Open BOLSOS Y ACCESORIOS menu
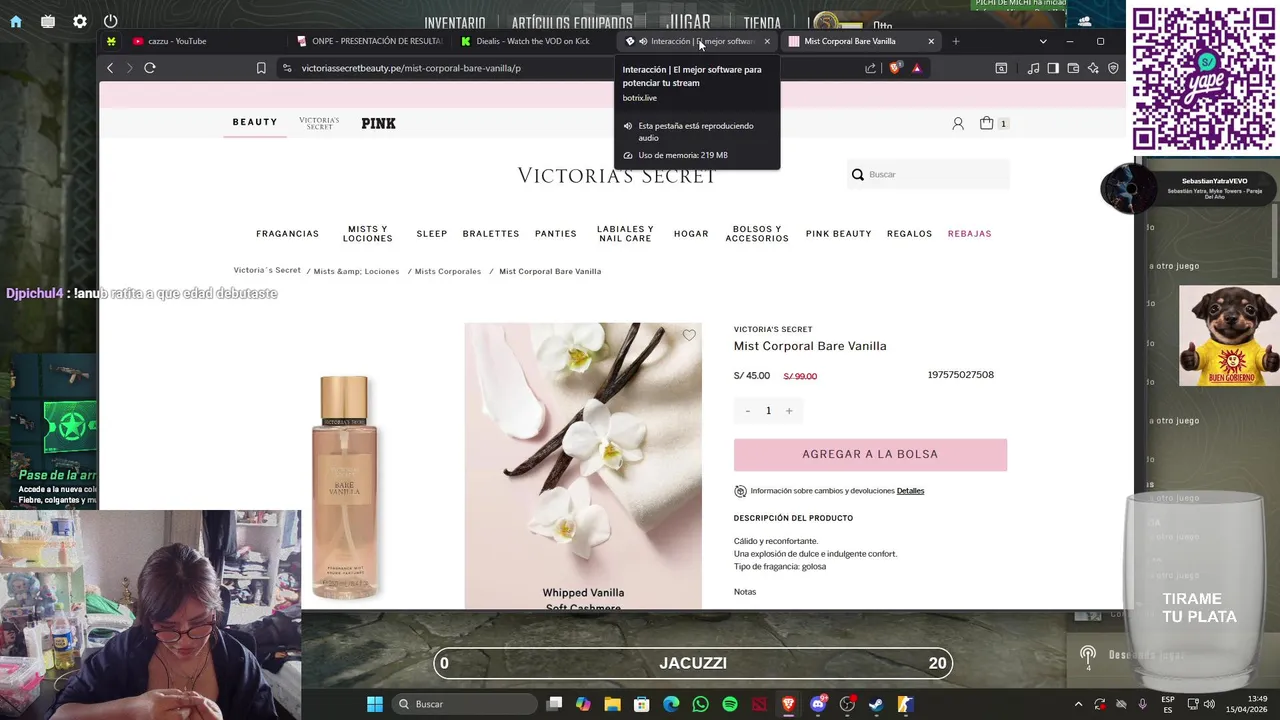This screenshot has height=720, width=1280. pyautogui.click(x=757, y=234)
